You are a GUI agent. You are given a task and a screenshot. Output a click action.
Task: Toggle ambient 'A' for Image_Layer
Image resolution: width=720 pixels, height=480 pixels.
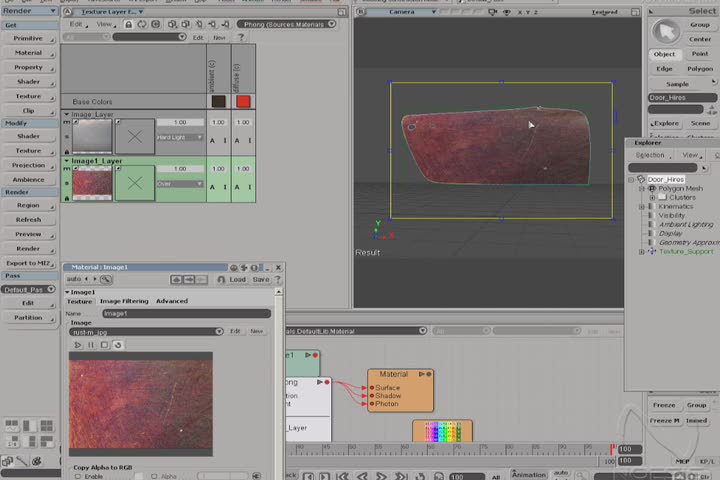click(x=212, y=141)
